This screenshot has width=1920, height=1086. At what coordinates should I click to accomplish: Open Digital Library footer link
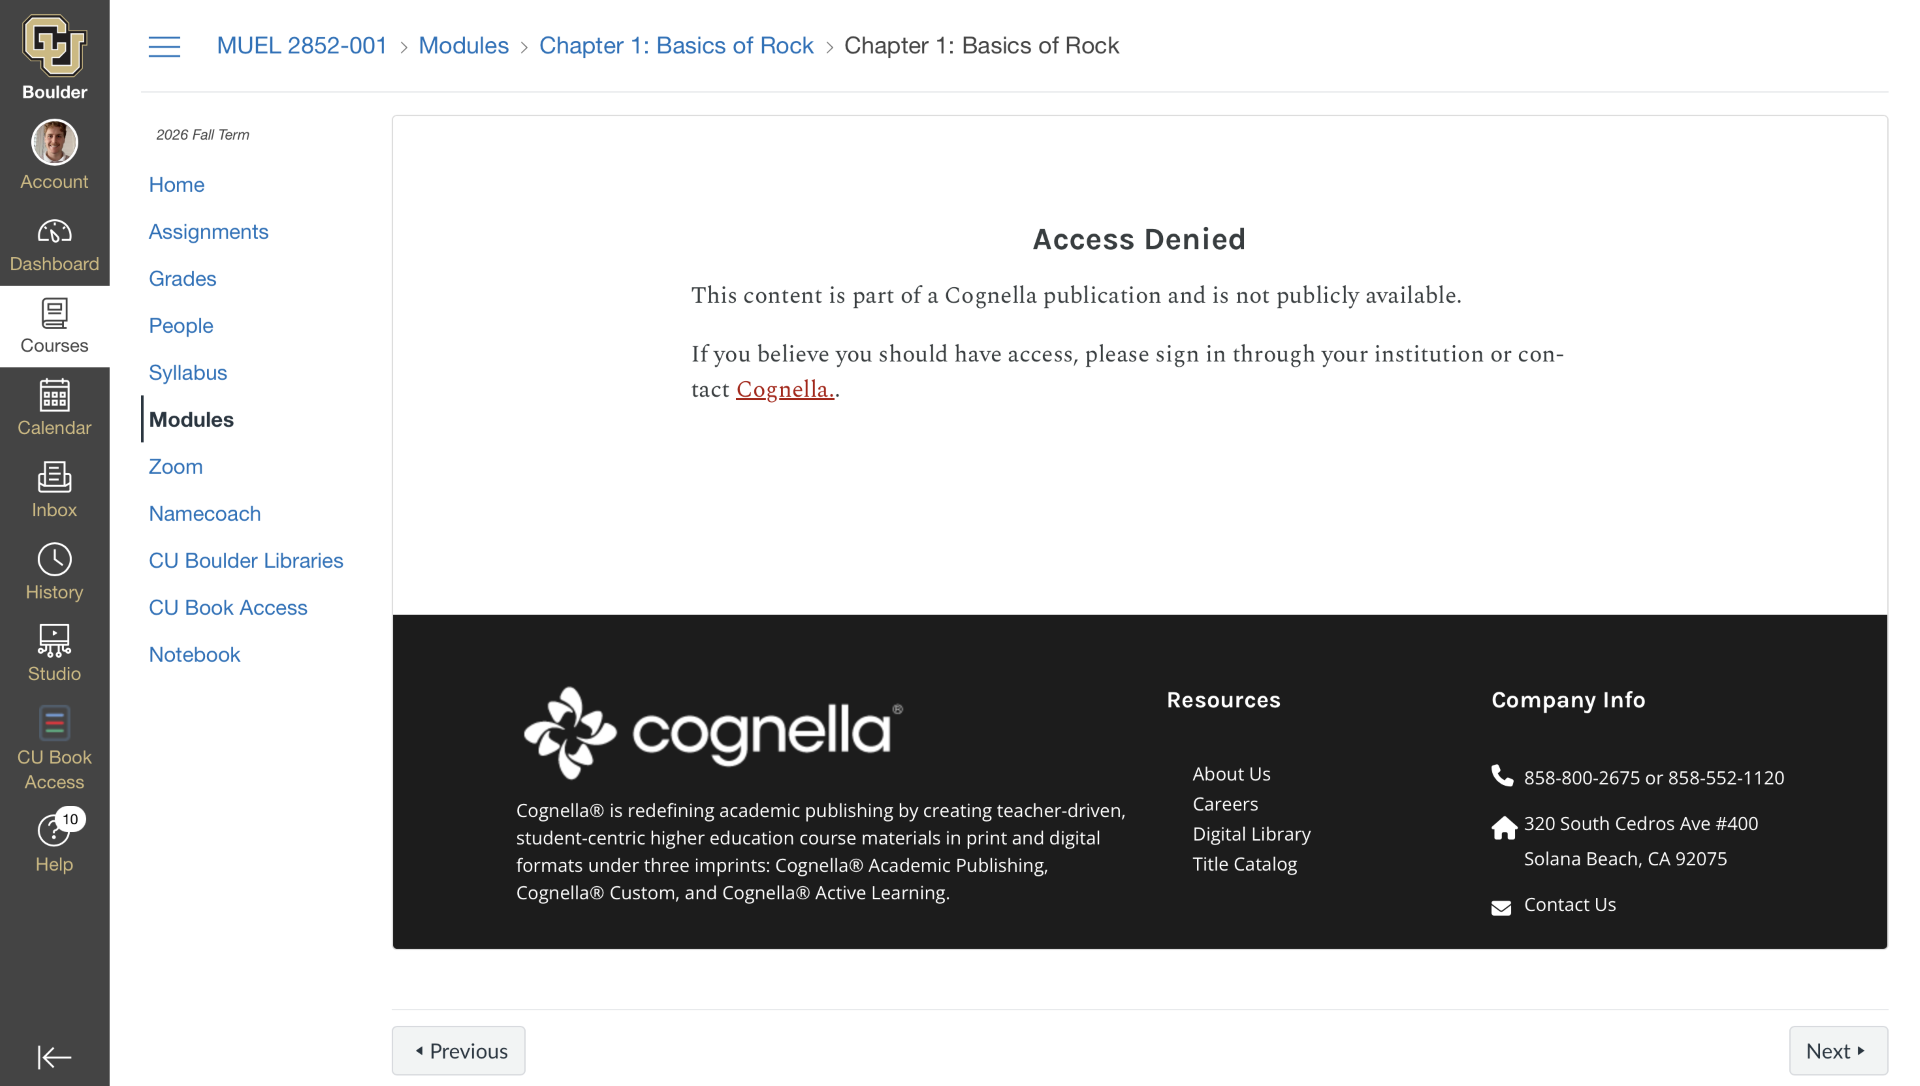point(1251,834)
